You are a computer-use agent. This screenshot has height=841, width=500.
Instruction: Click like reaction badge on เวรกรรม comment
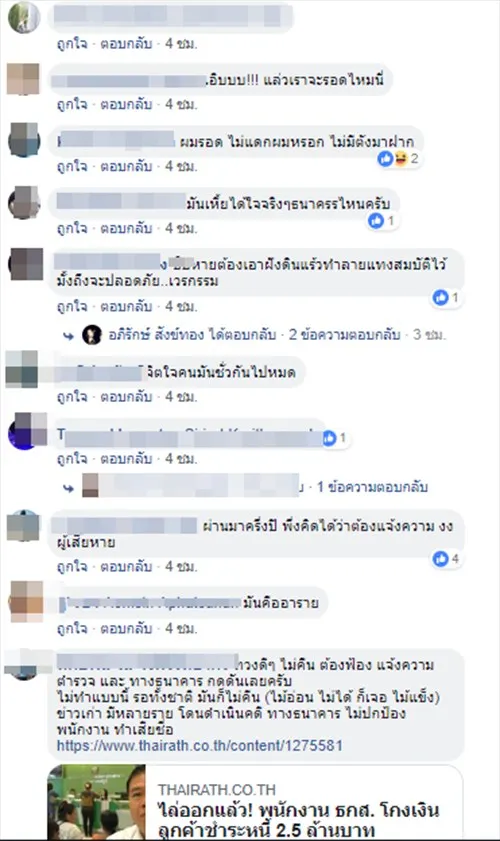click(x=440, y=297)
